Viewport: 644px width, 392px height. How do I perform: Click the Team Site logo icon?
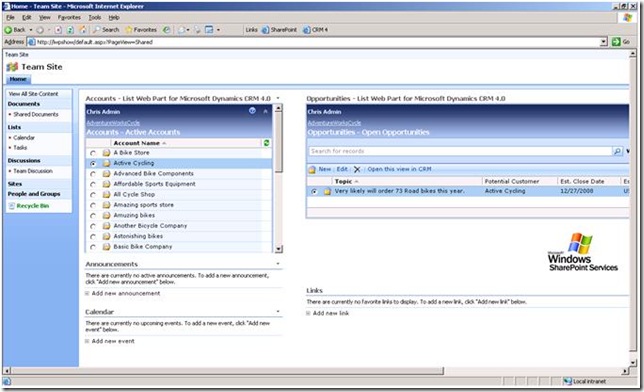pos(12,67)
